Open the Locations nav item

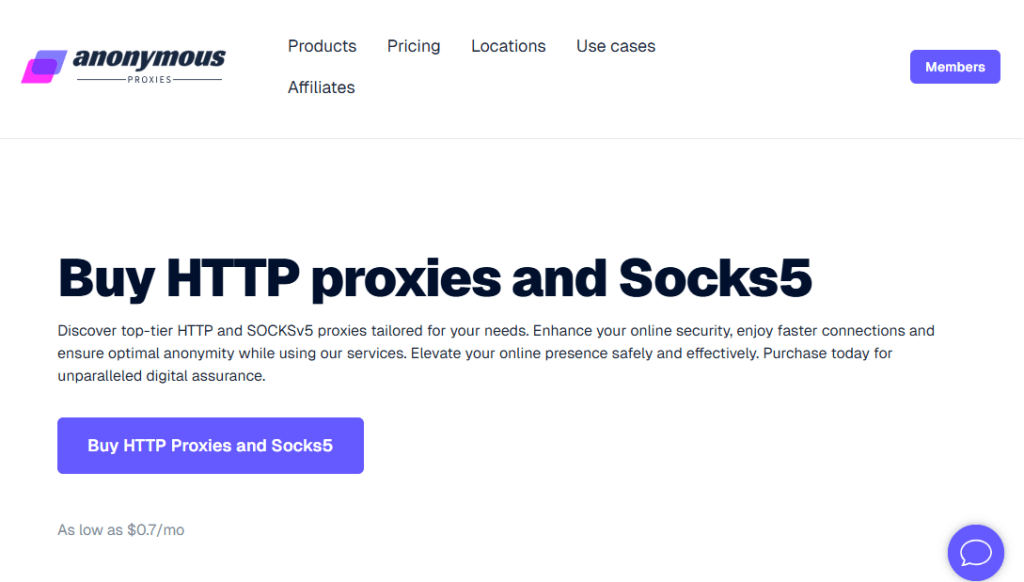click(508, 46)
